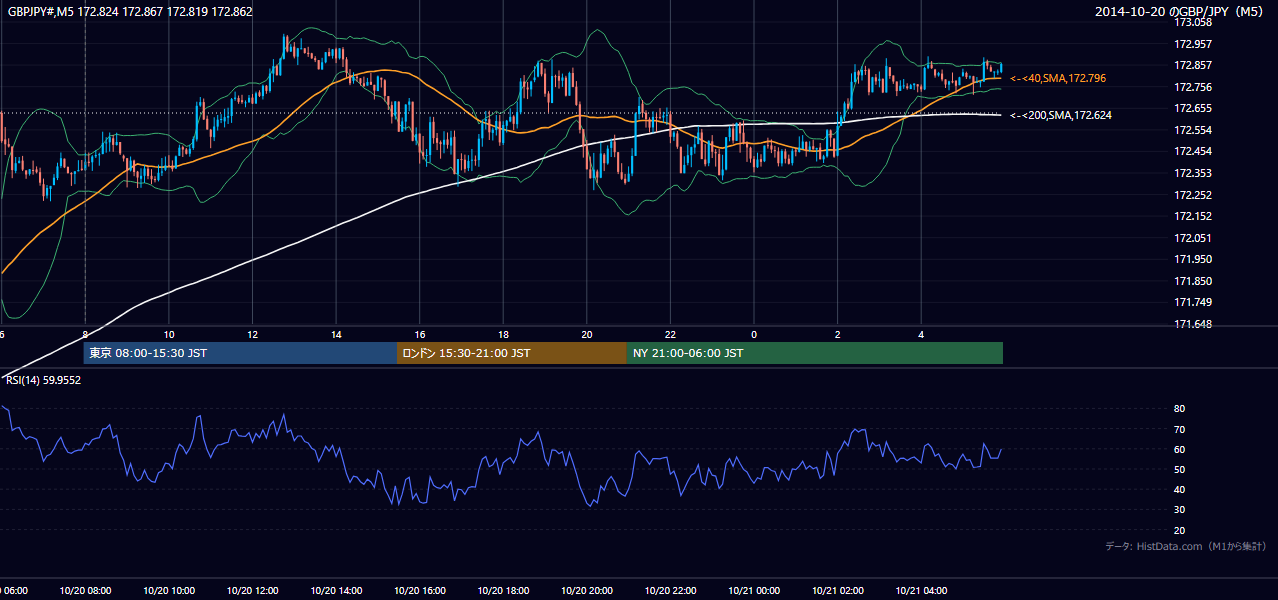Screen dimensions: 1278x600
Task: Click the 10/20 10:00 date axis label
Action: pyautogui.click(x=168, y=591)
